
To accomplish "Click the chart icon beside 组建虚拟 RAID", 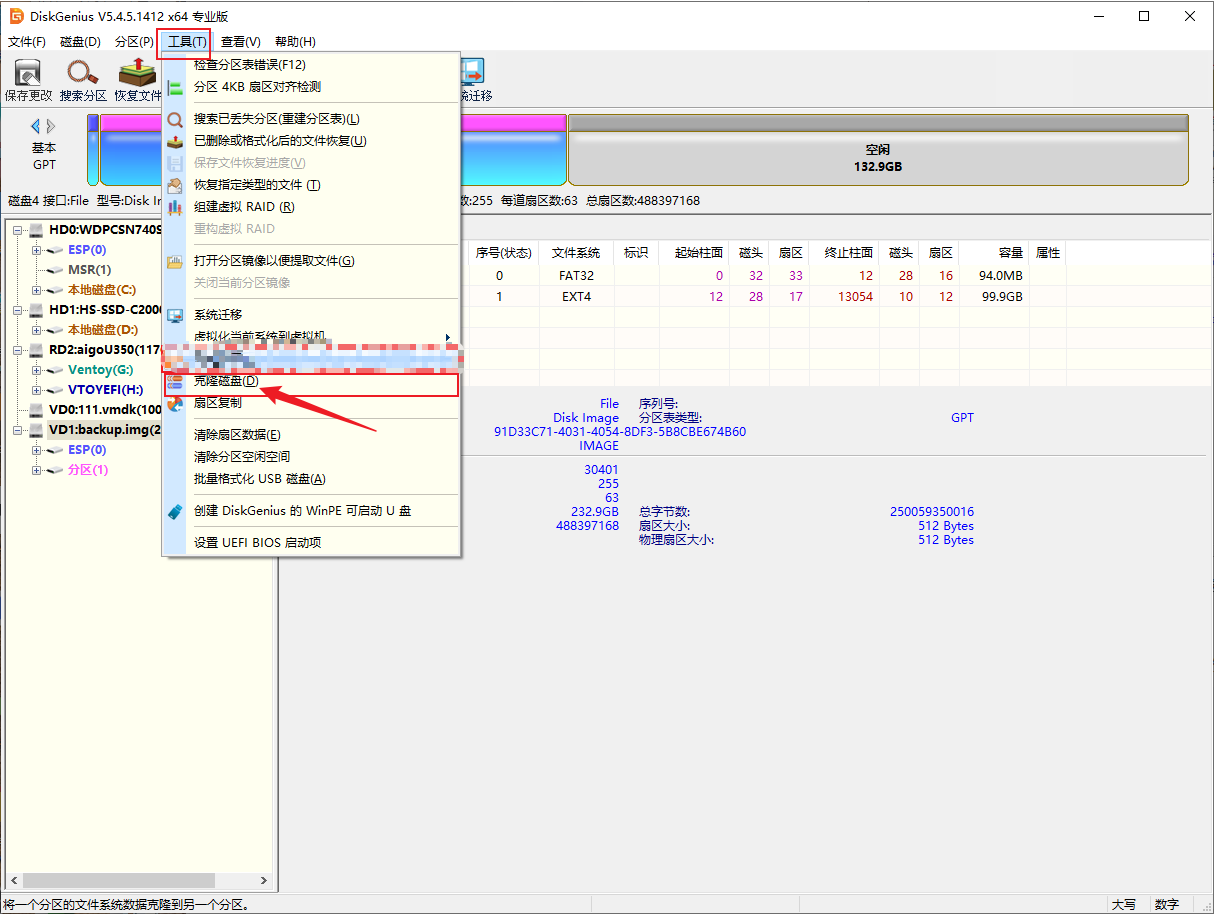I will click(175, 207).
